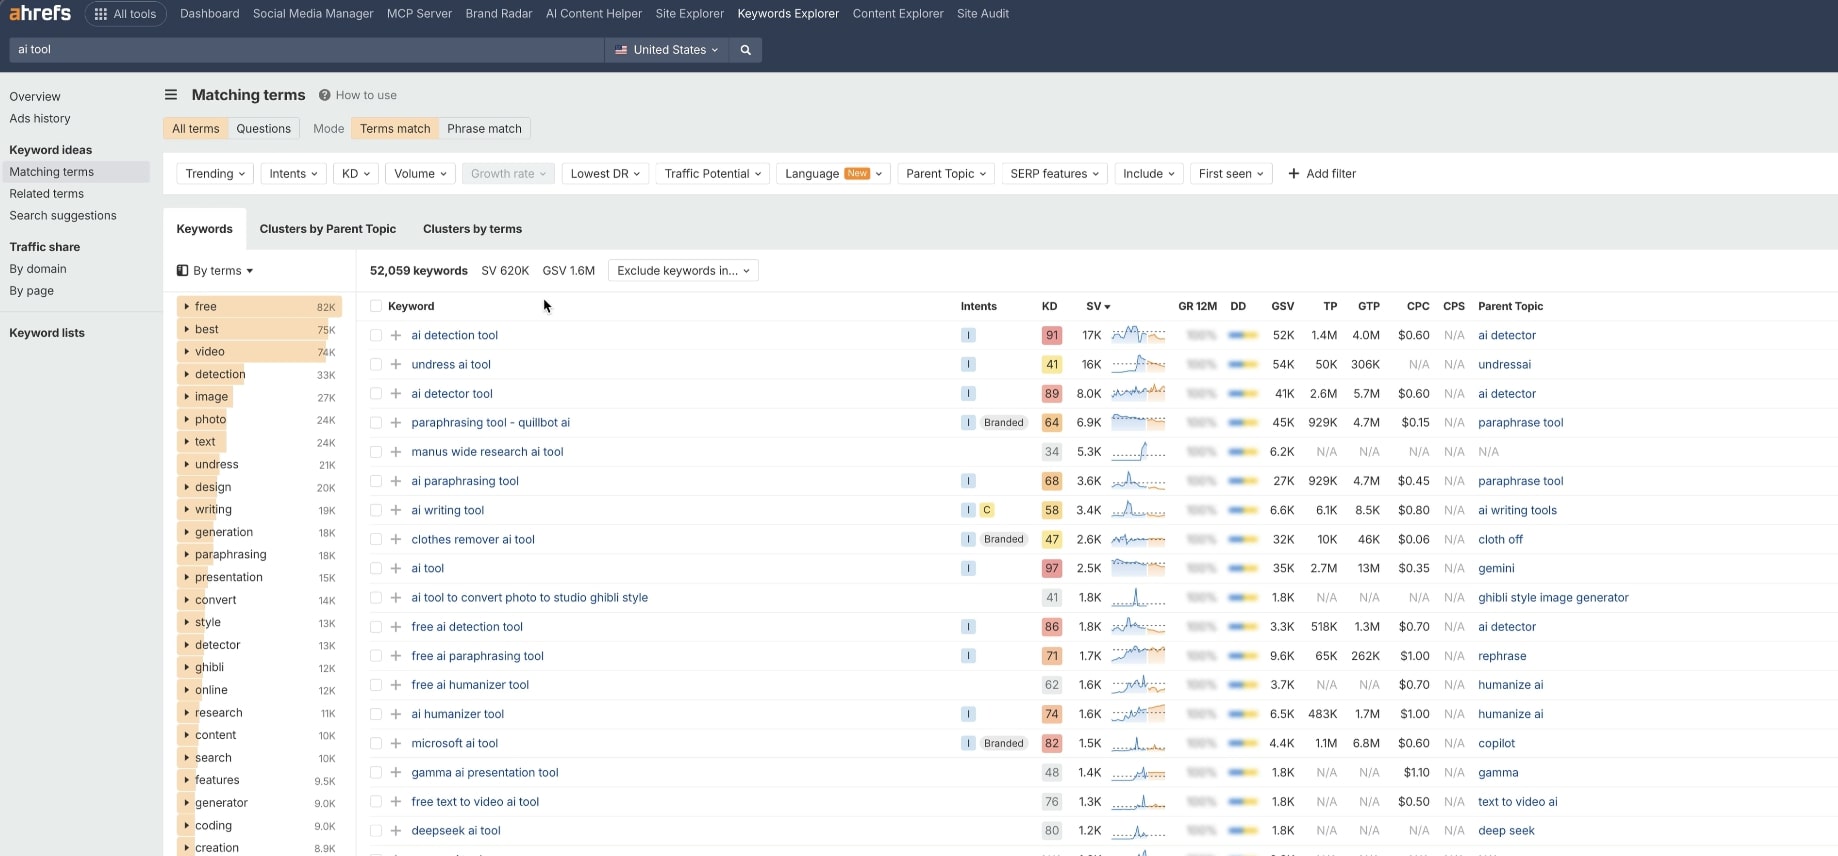Sort by the KD column header
This screenshot has height=856, width=1838.
tap(1049, 307)
